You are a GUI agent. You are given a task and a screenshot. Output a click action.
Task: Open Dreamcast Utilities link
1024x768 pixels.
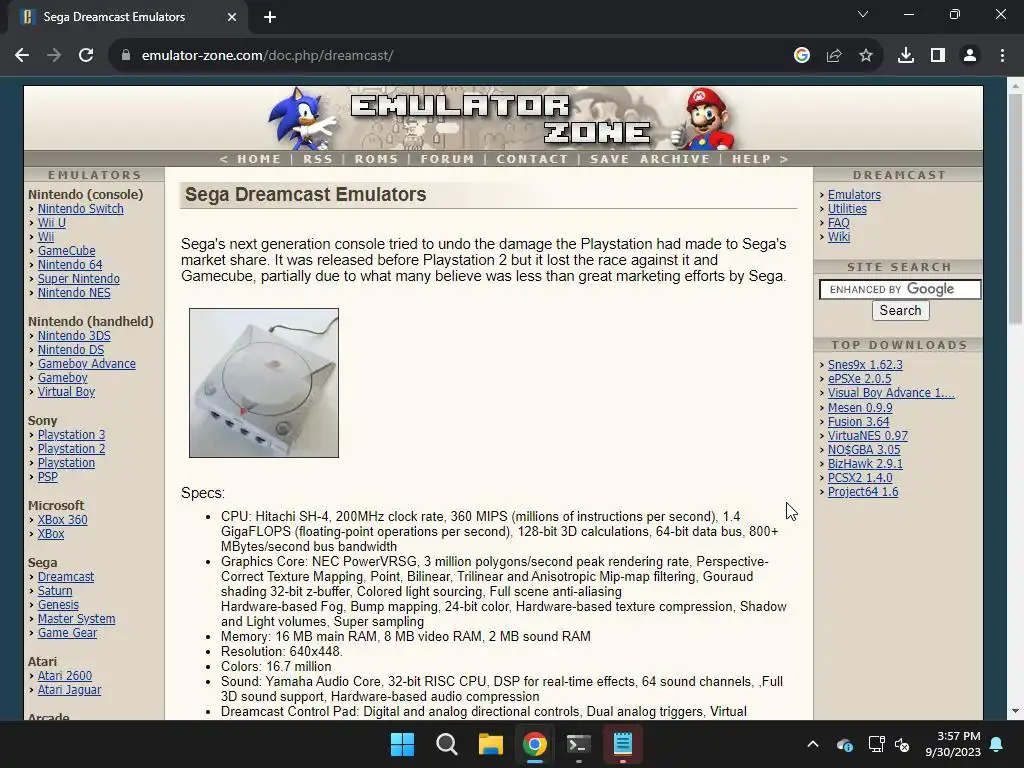click(847, 209)
